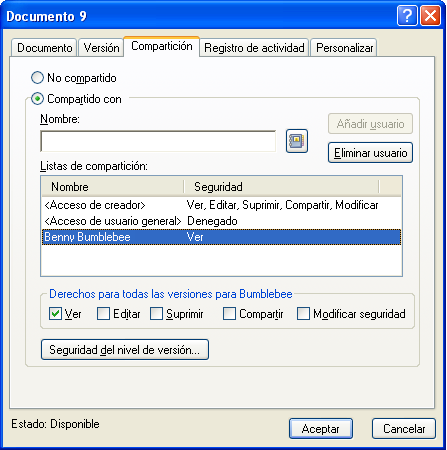The image size is (447, 450).
Task: Enable the Editar checkbox
Action: click(103, 314)
